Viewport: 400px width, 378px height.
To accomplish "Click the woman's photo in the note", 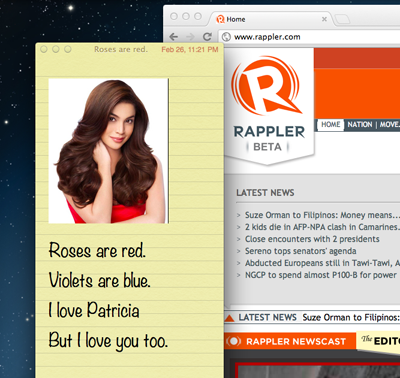I will pos(108,151).
